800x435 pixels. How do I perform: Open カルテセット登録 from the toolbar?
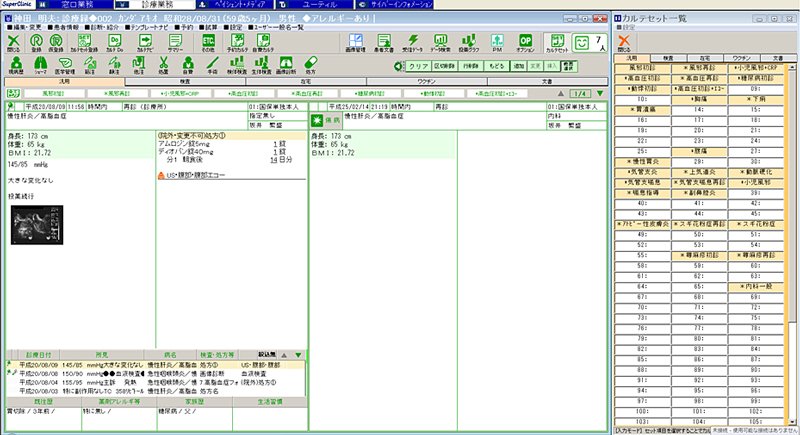click(x=84, y=43)
